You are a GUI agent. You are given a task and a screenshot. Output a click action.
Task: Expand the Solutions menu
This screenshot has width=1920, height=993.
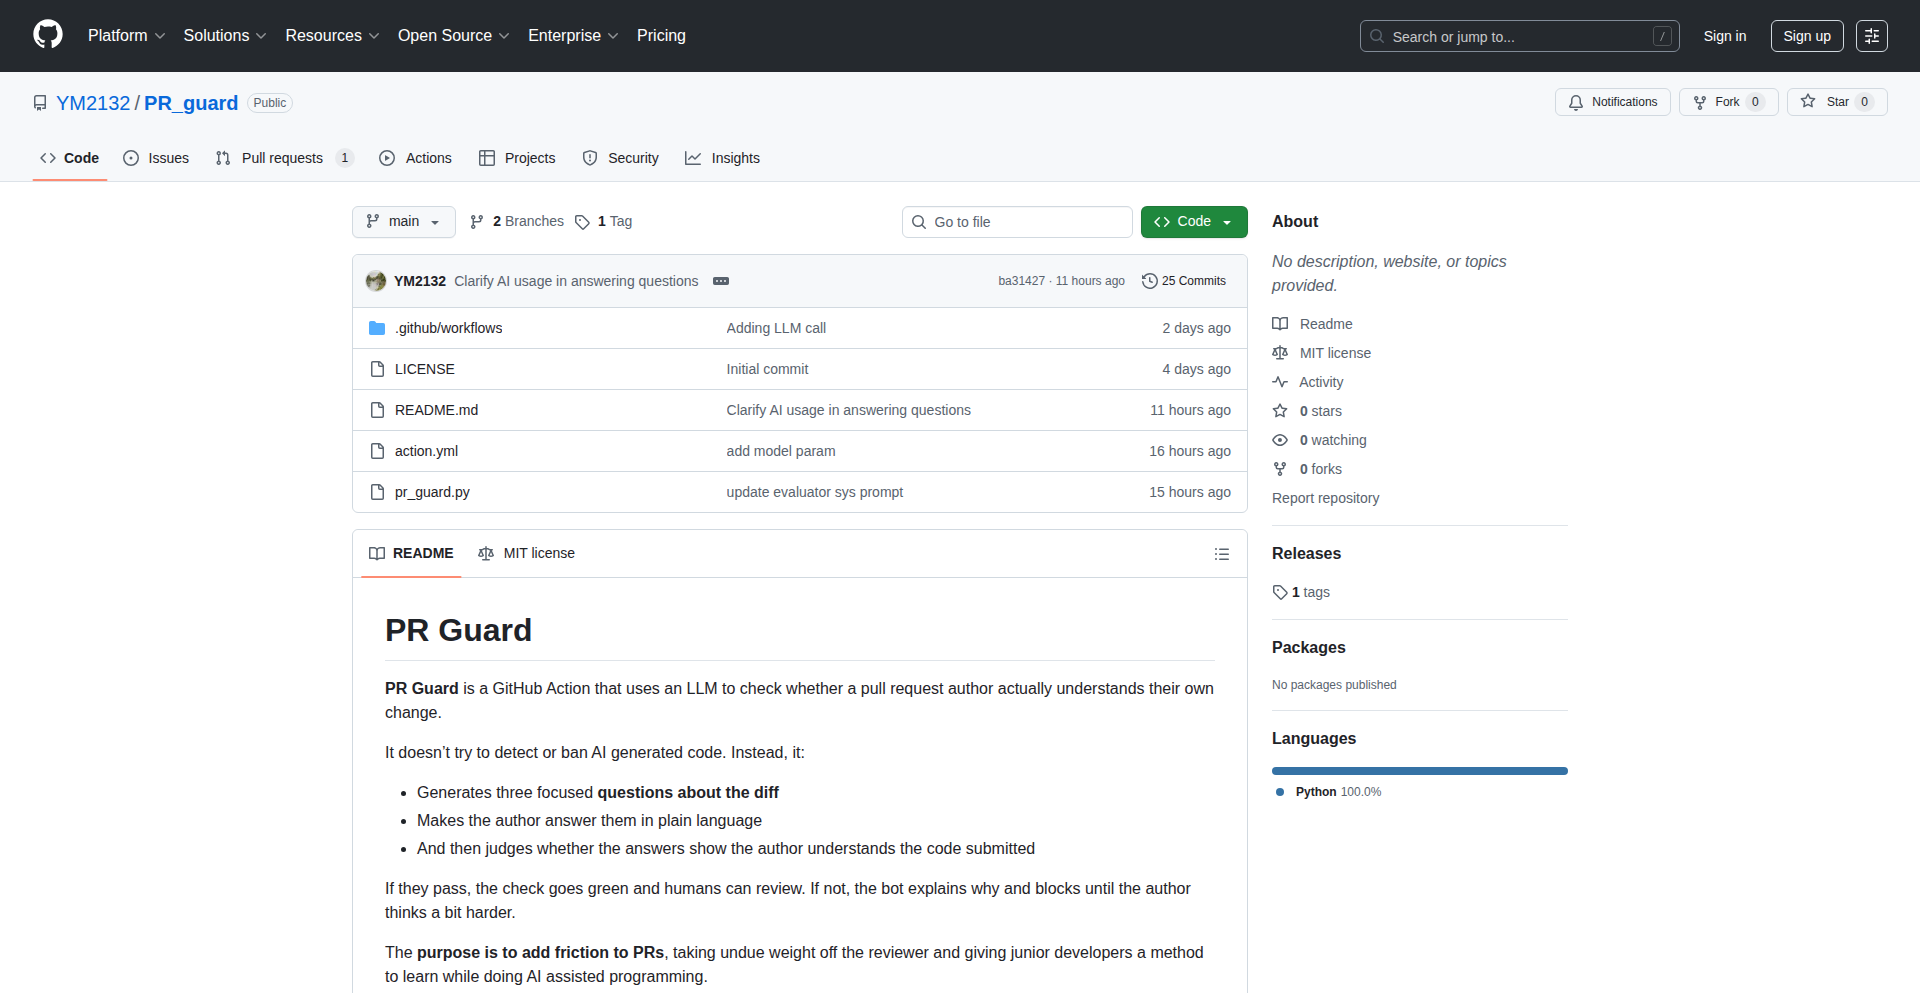point(225,36)
